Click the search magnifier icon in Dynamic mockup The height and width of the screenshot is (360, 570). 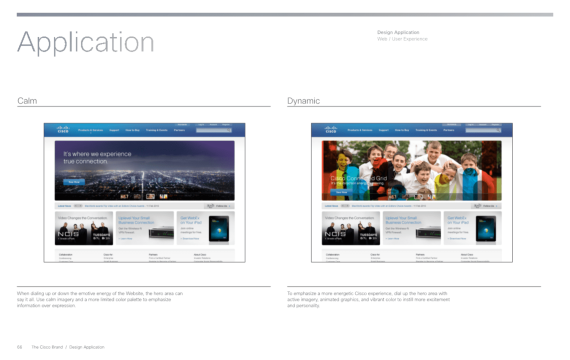[x=498, y=130]
